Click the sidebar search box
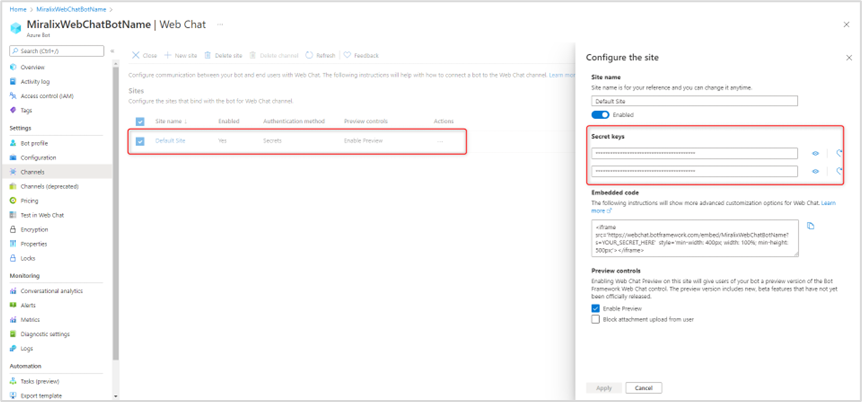Screen dimensions: 862x402 (57, 51)
